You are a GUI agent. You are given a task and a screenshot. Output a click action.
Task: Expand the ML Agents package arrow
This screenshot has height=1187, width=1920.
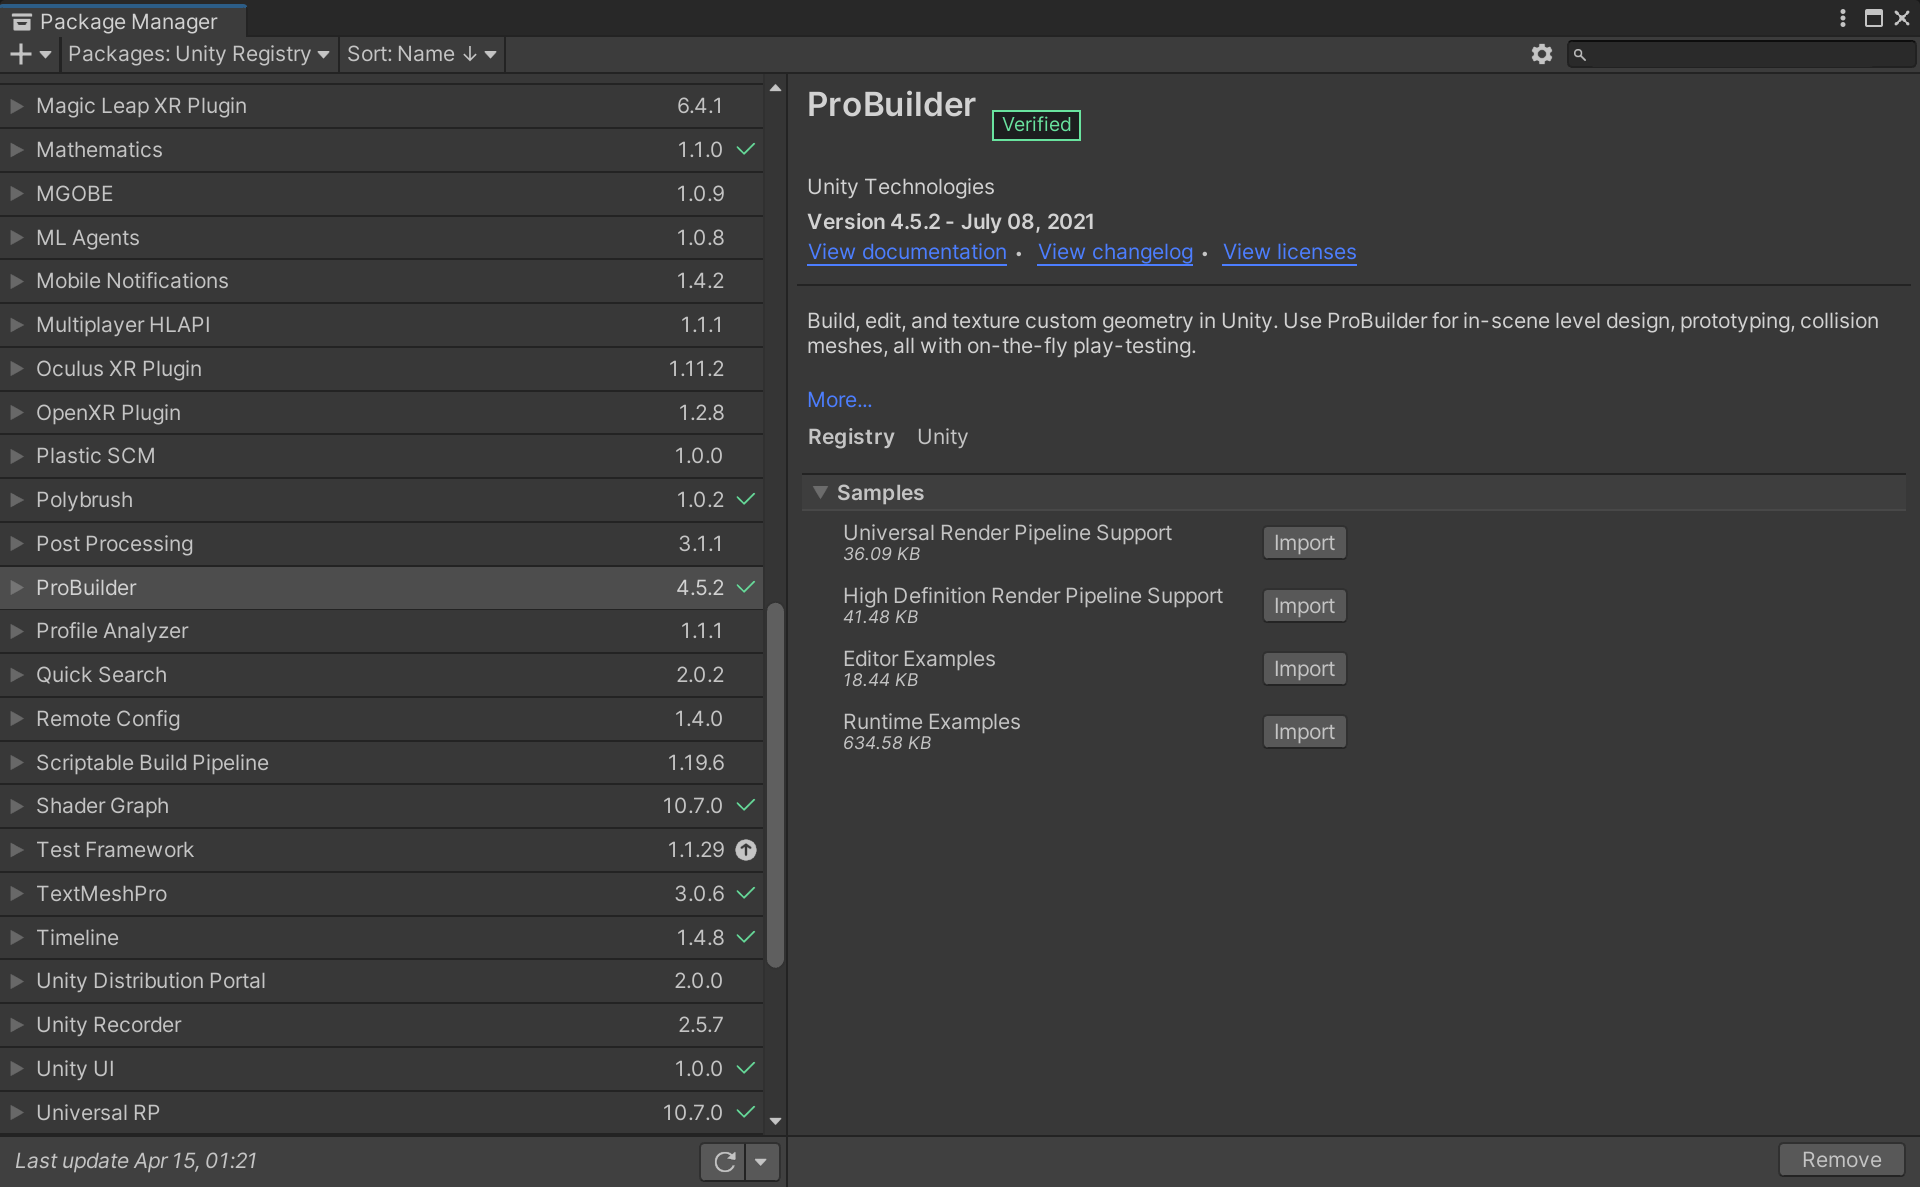pos(16,237)
